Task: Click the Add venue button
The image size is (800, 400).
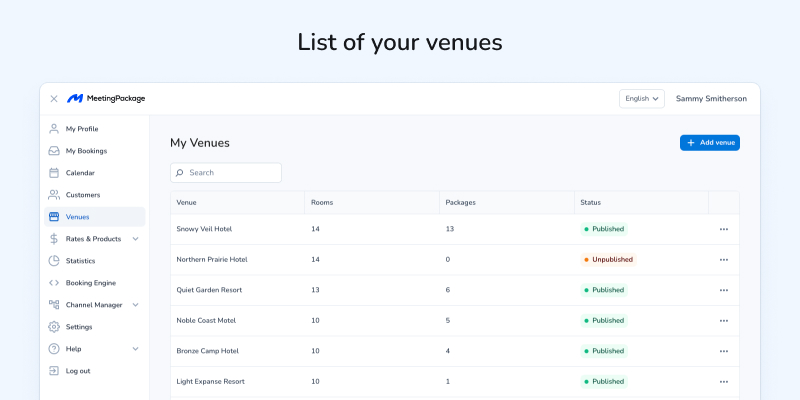Action: point(710,143)
